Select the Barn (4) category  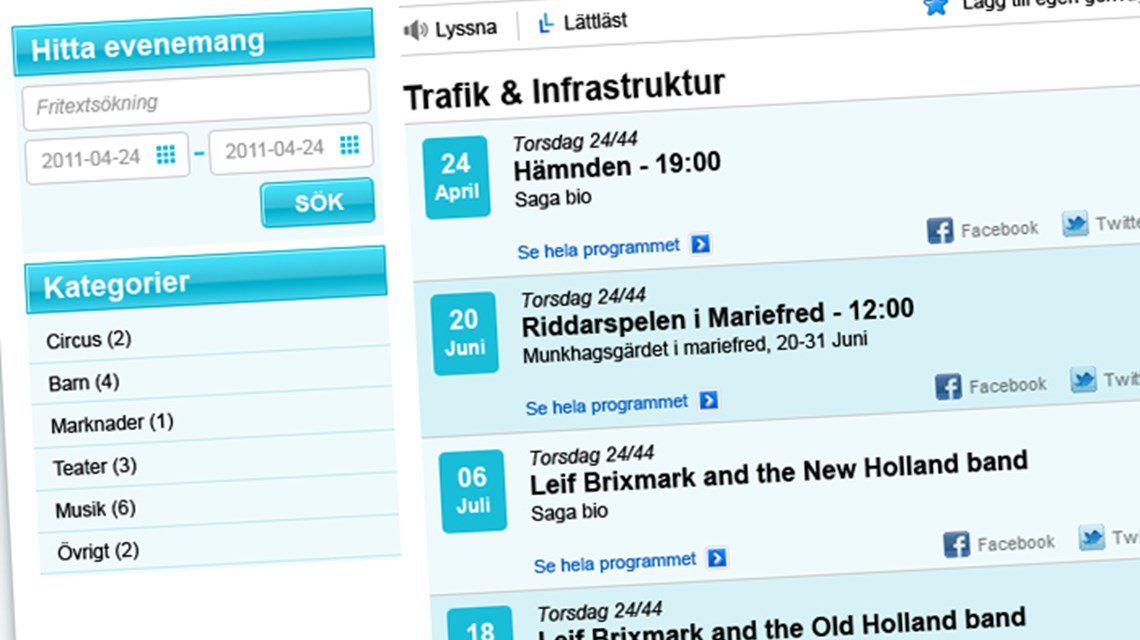pyautogui.click(x=84, y=382)
